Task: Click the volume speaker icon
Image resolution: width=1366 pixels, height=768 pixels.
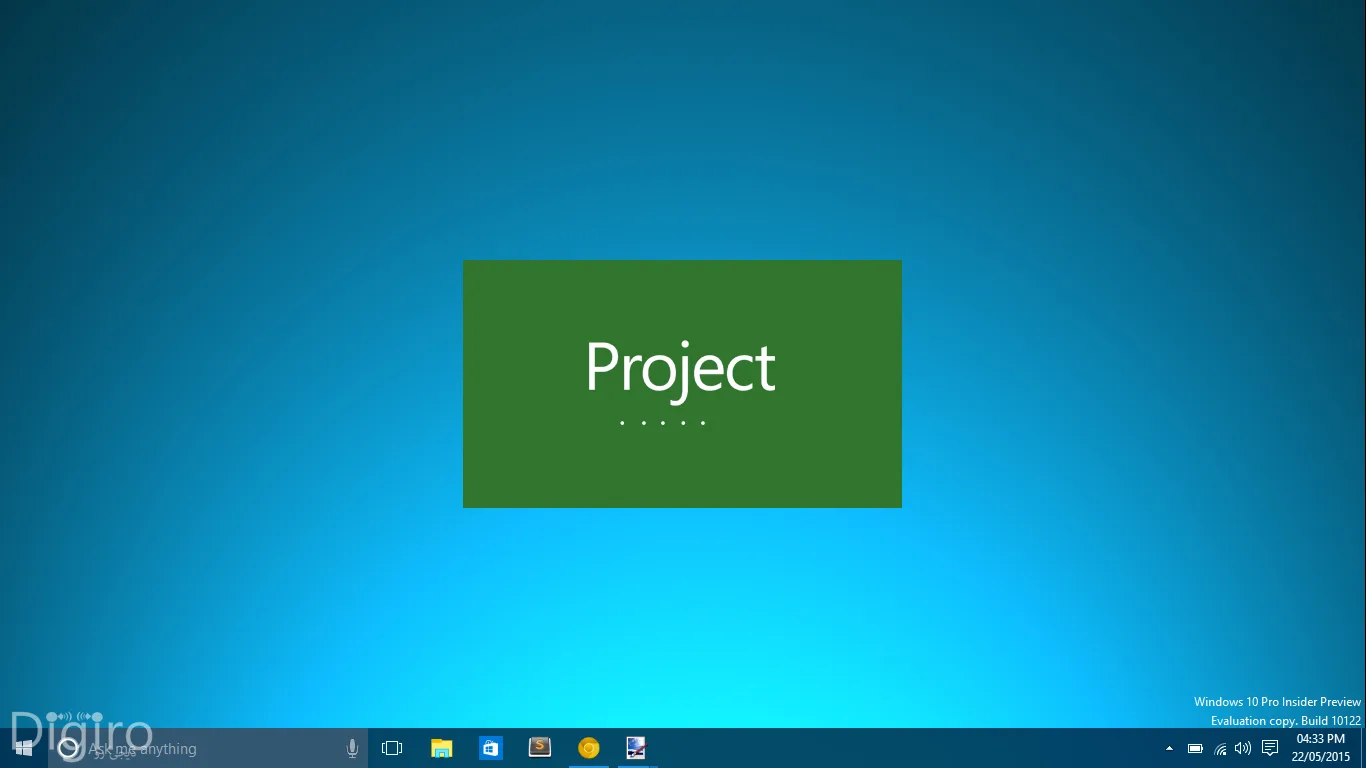Action: pyautogui.click(x=1243, y=748)
